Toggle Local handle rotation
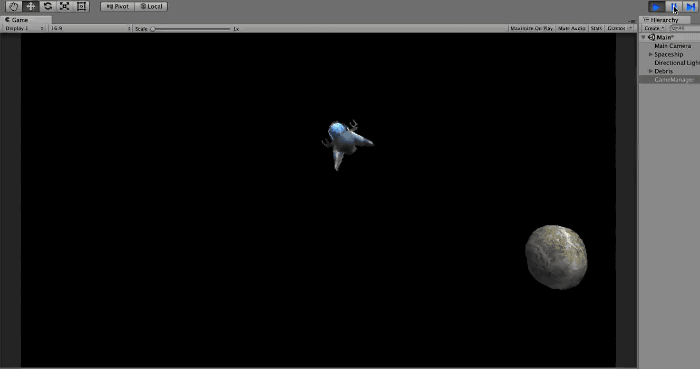700x369 pixels. pos(151,6)
